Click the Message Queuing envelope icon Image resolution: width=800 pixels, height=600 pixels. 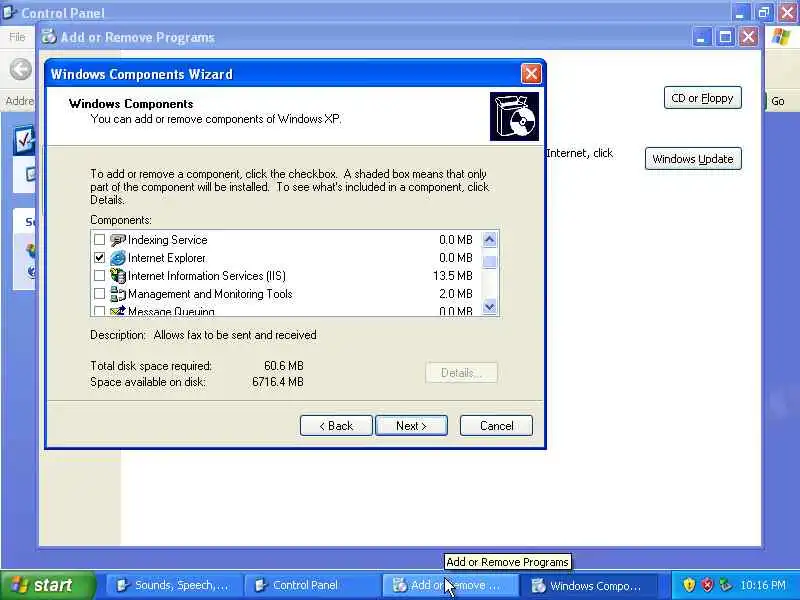[118, 310]
